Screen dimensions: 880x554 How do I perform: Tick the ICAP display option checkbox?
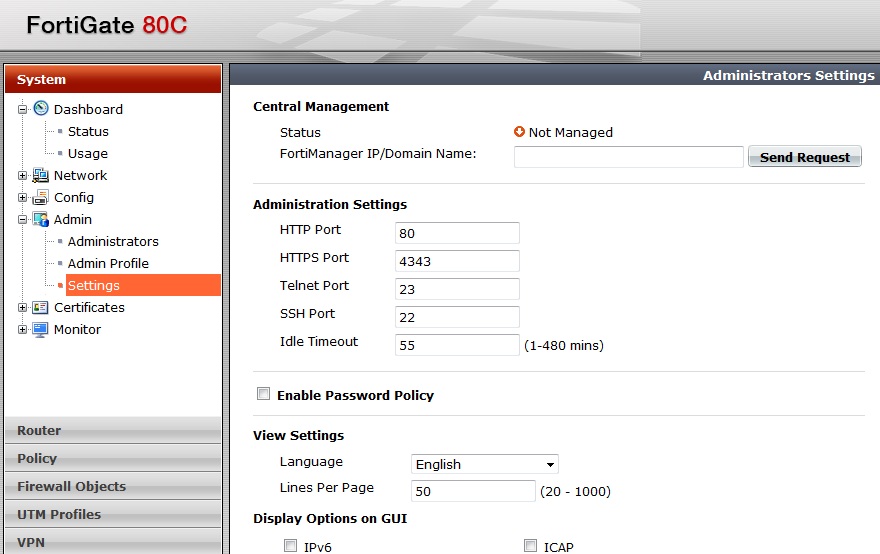(x=531, y=546)
